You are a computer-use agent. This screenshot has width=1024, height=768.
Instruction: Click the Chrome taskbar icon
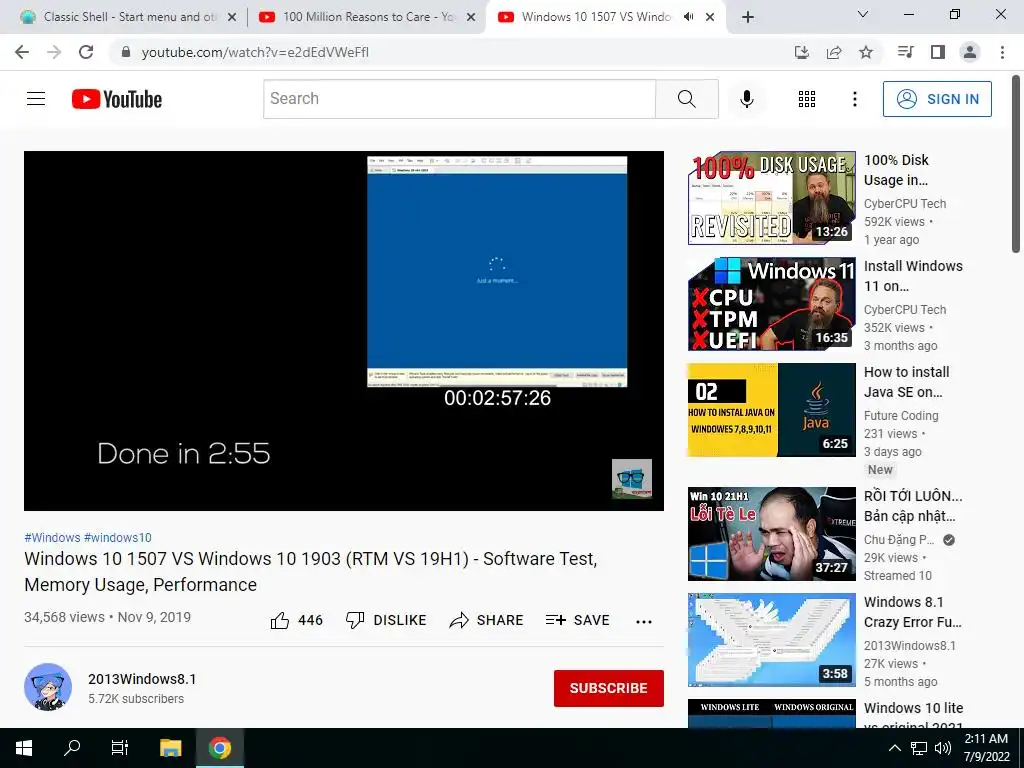point(220,748)
